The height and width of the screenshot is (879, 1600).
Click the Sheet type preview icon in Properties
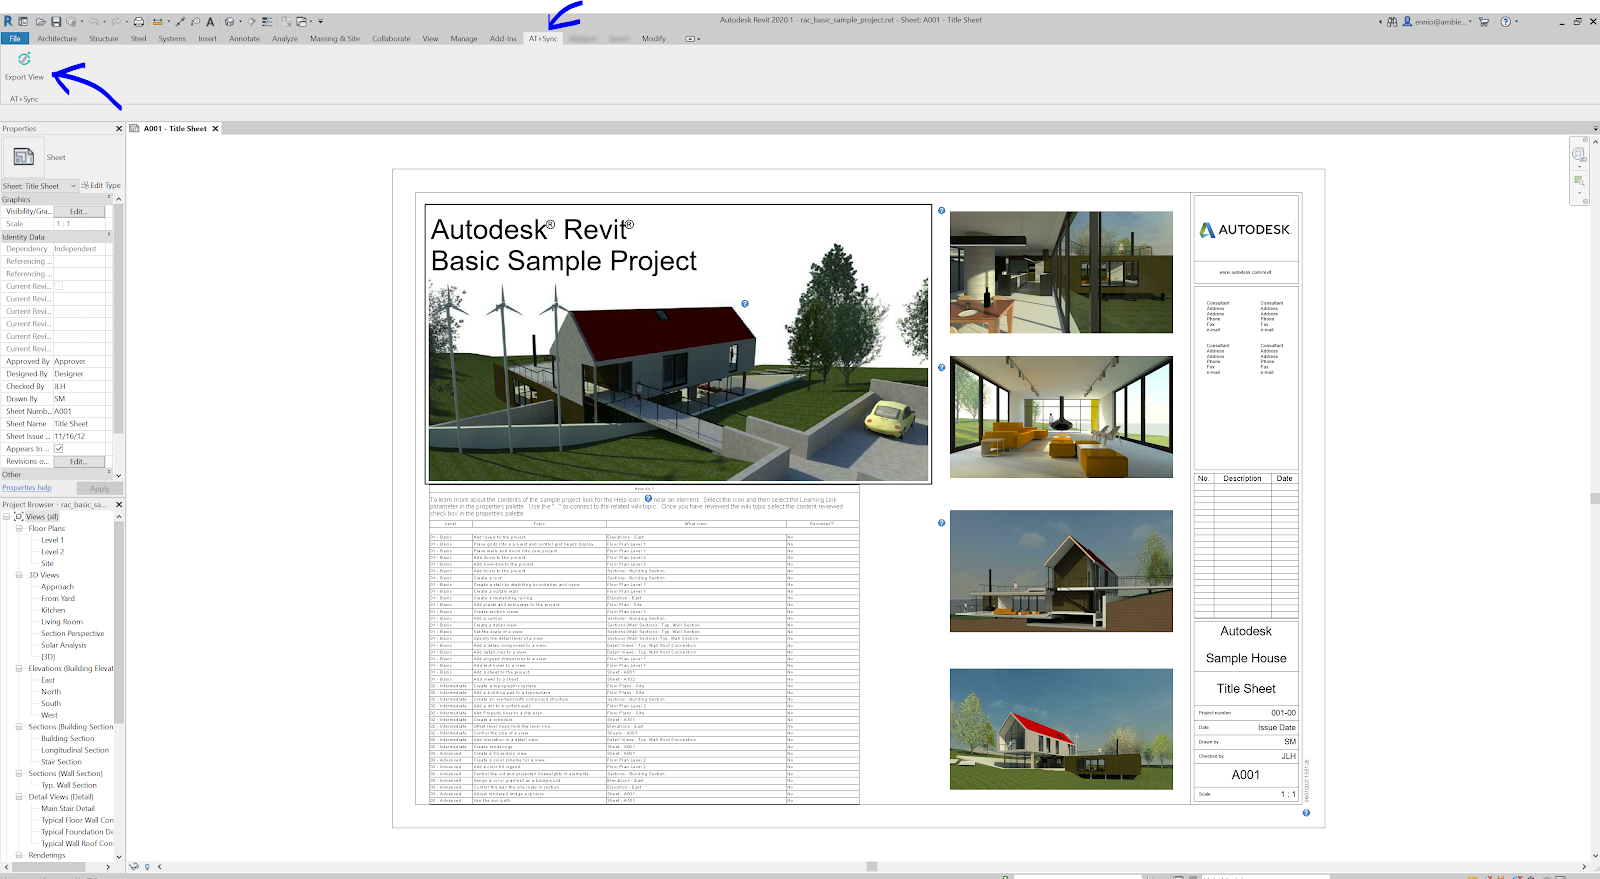(23, 157)
